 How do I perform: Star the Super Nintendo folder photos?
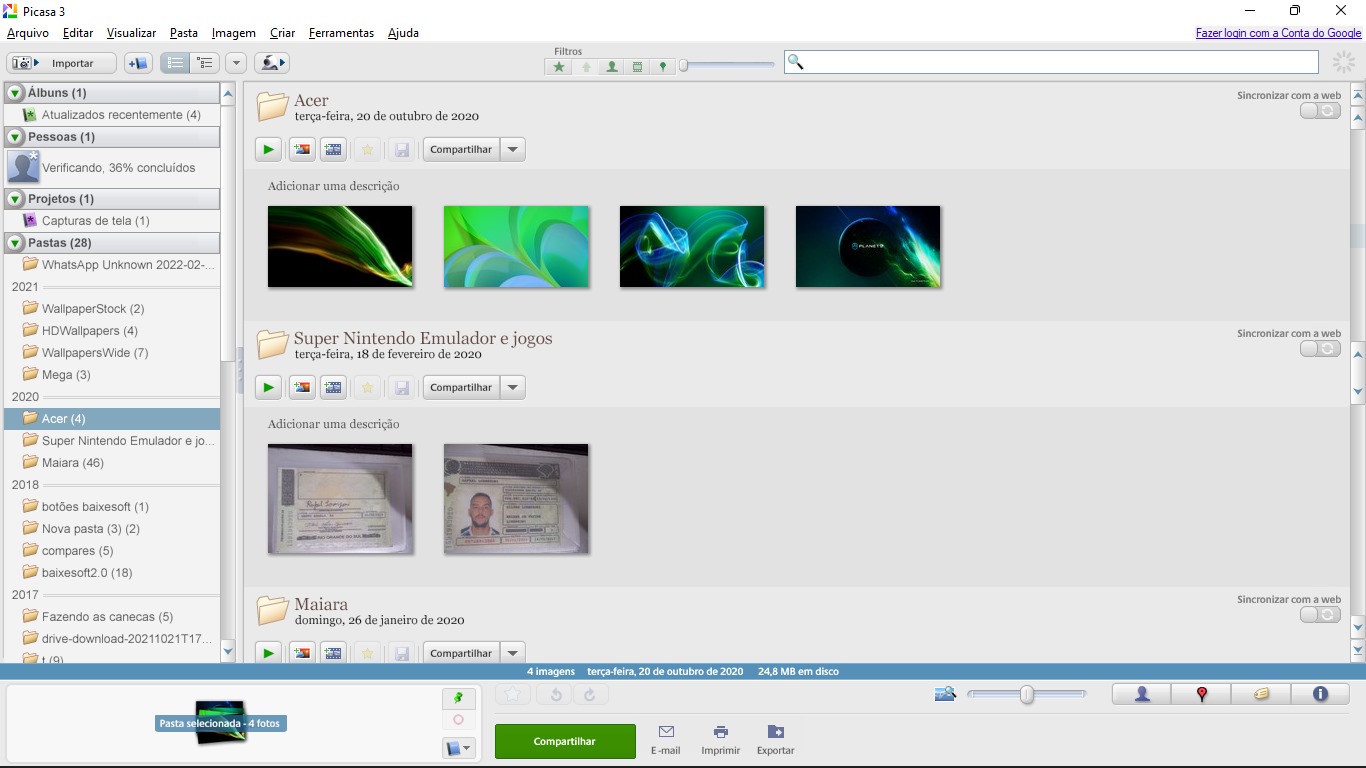367,387
